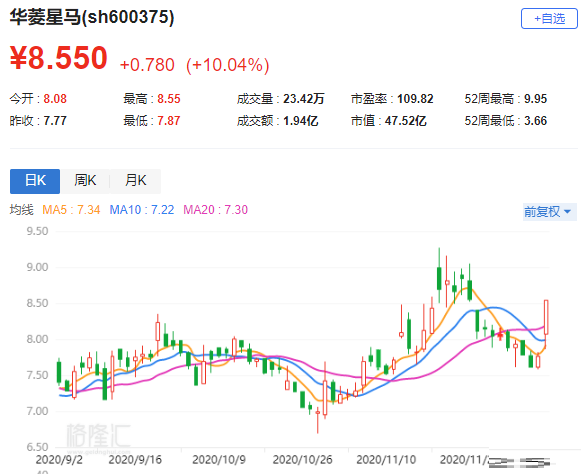This screenshot has height=474, width=583.
Task: Click the MA5 : 7.34 legend label
Action: coord(71,210)
